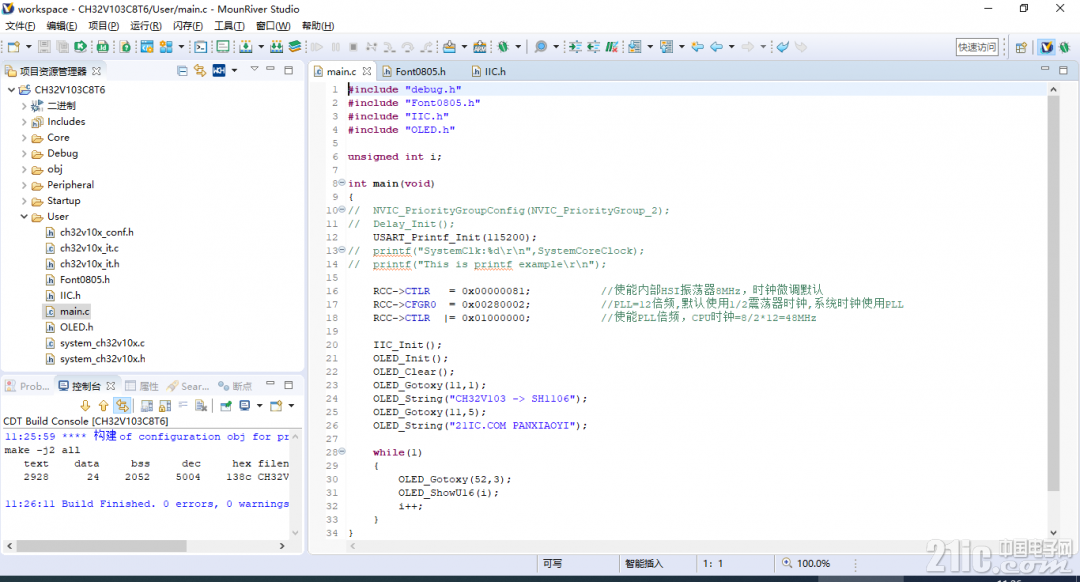Switch to the Debug perspective bug icon
Screen dimensions: 1080x582
click(x=1065, y=47)
